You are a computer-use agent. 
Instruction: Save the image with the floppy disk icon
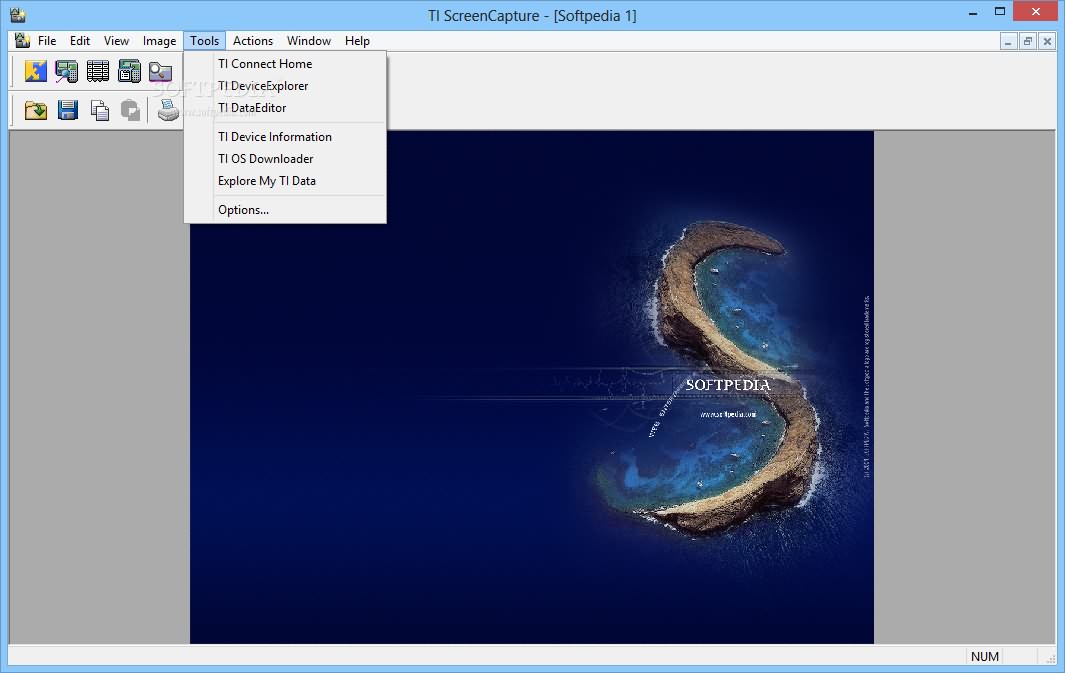tap(67, 109)
